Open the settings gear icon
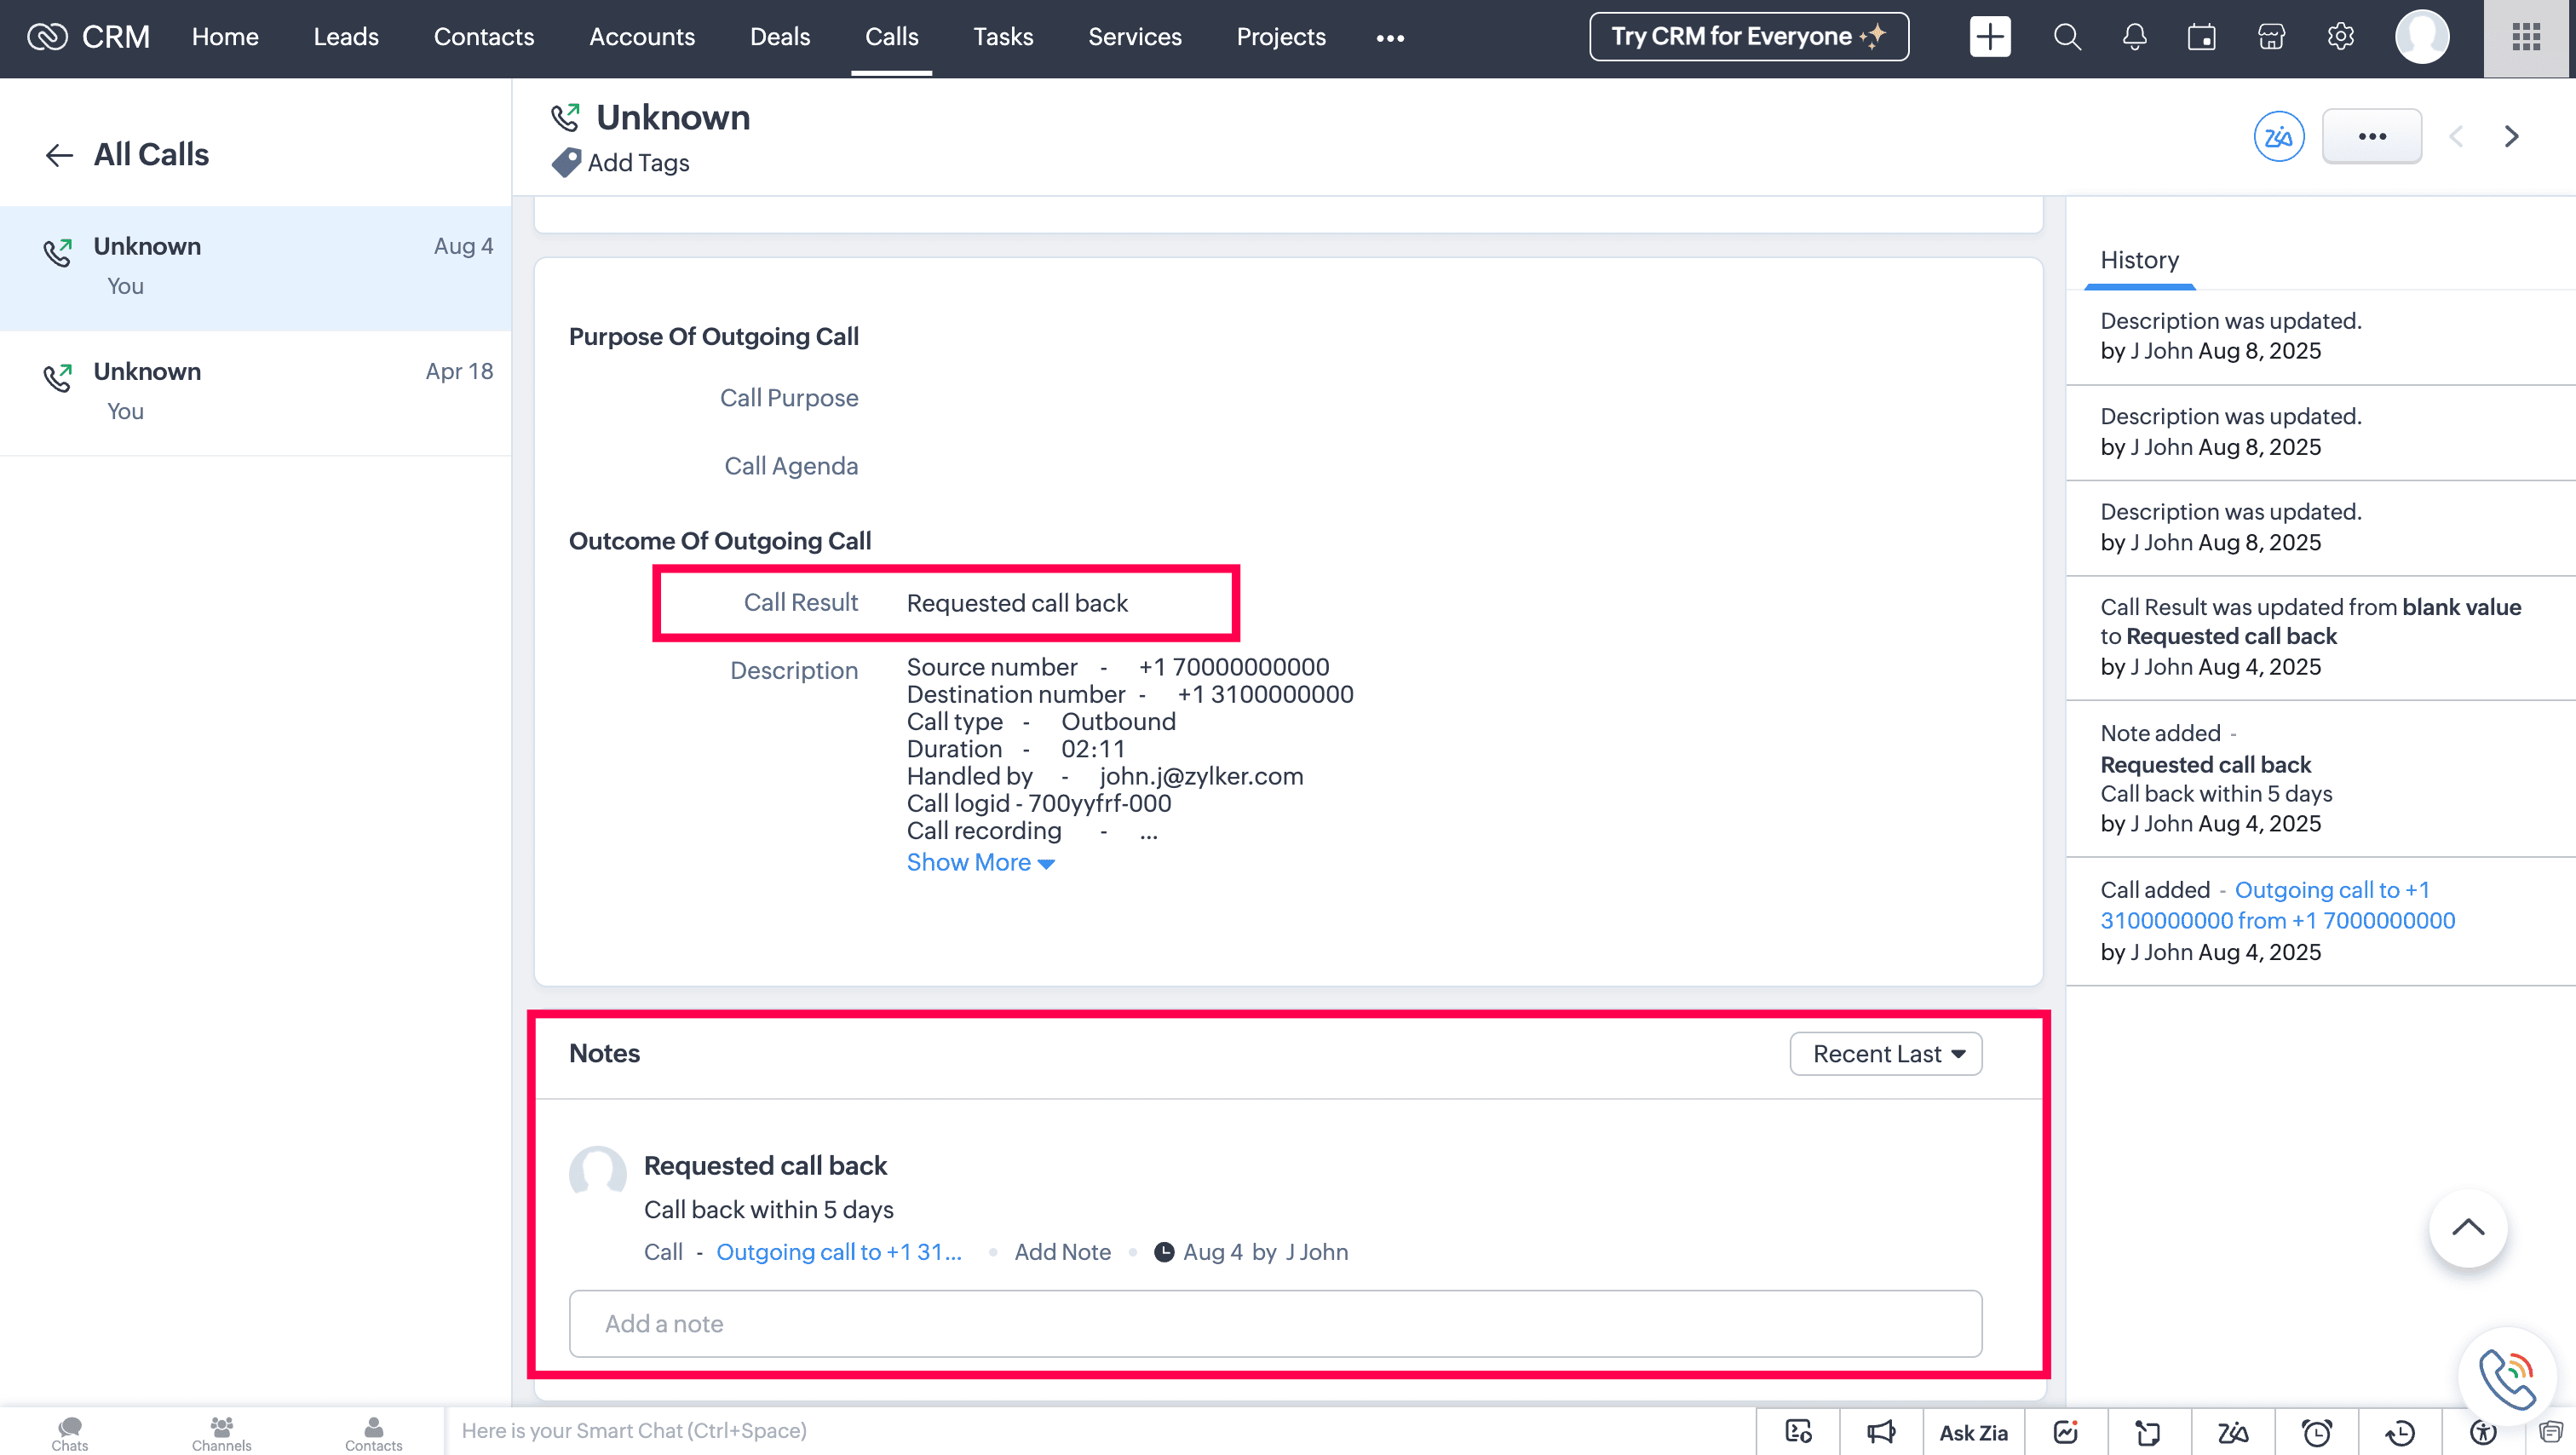The width and height of the screenshot is (2576, 1455). point(2340,38)
